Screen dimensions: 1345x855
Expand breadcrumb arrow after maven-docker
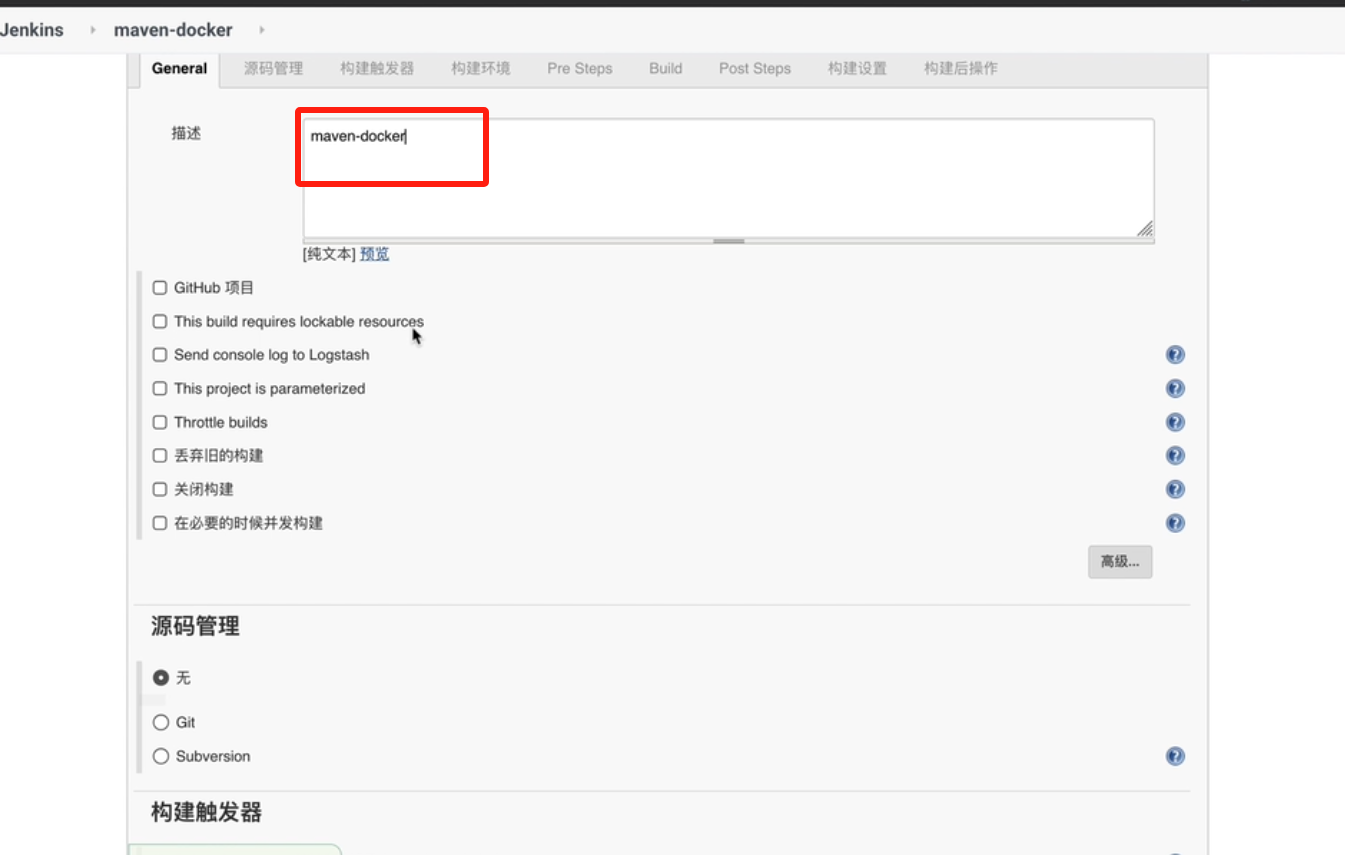point(262,30)
